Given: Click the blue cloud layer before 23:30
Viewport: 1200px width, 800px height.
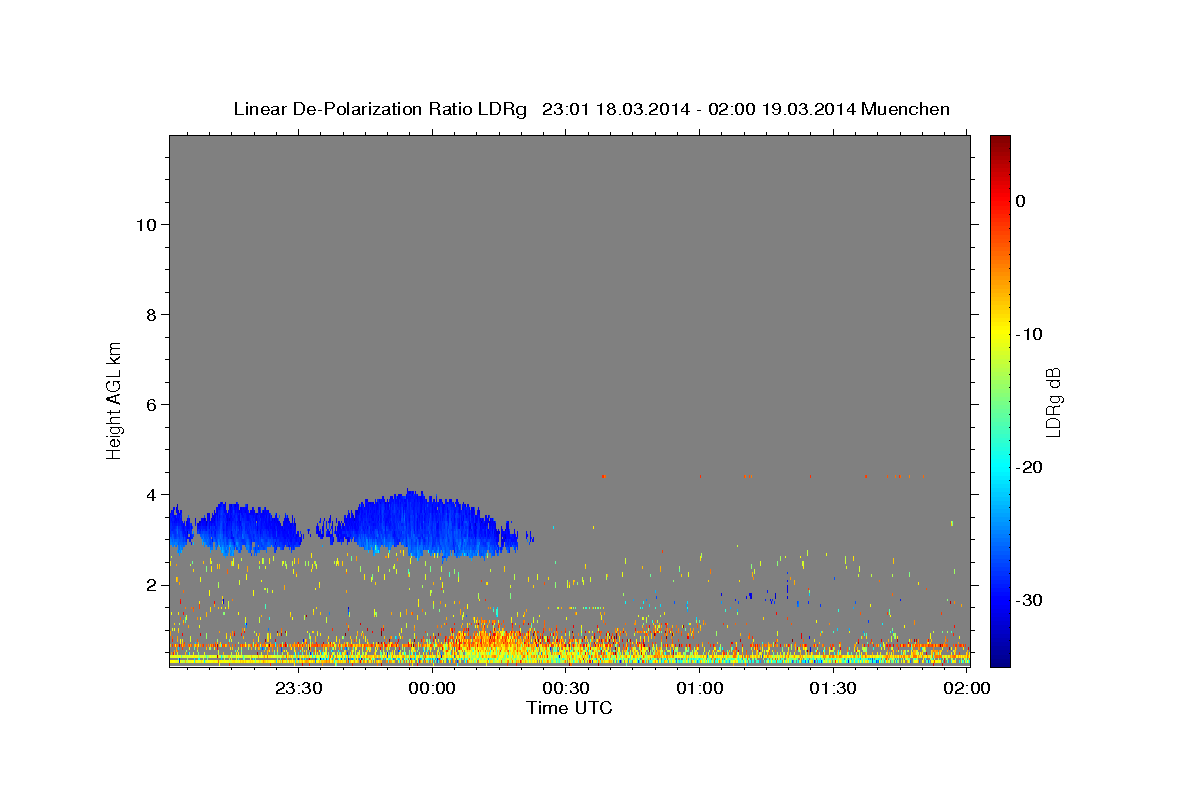Looking at the screenshot, I should pyautogui.click(x=250, y=528).
